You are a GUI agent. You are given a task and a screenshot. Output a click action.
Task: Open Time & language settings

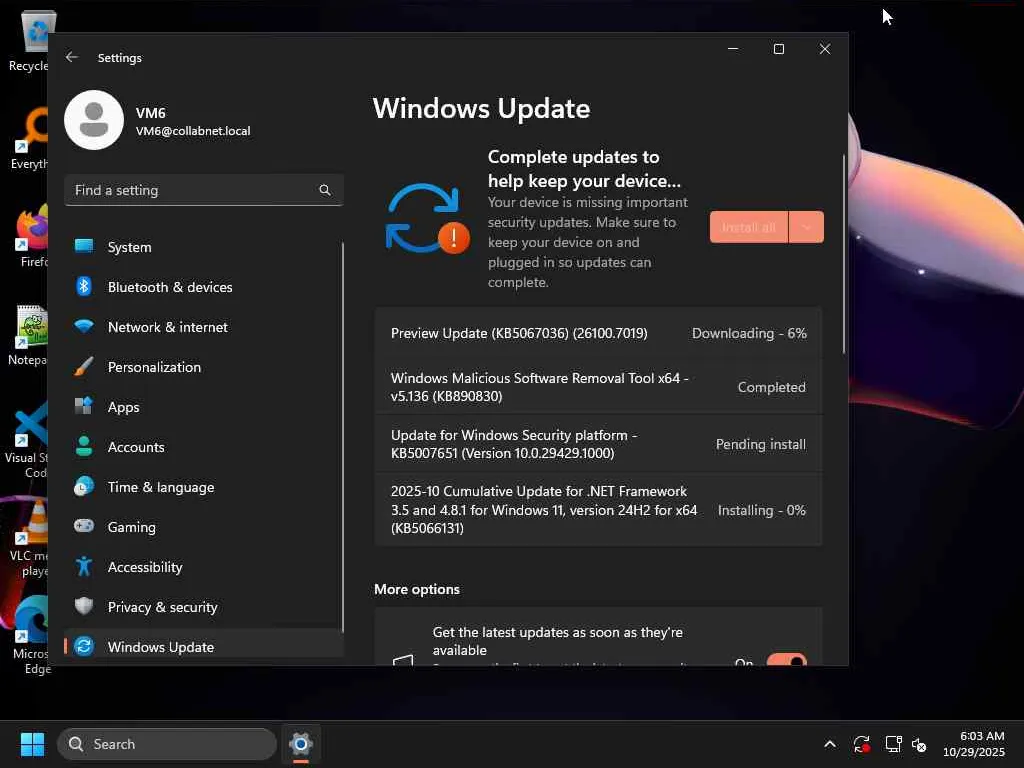coord(204,487)
